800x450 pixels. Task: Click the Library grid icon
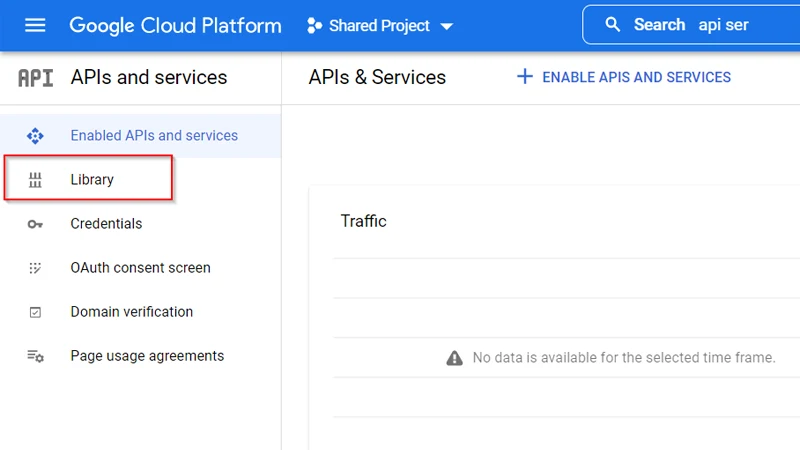[36, 180]
